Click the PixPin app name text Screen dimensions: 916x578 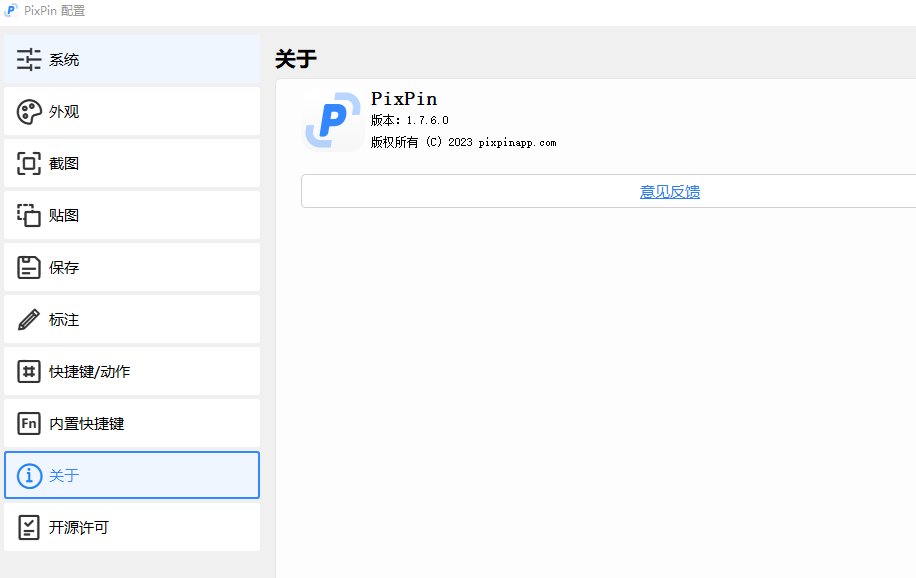tap(404, 99)
